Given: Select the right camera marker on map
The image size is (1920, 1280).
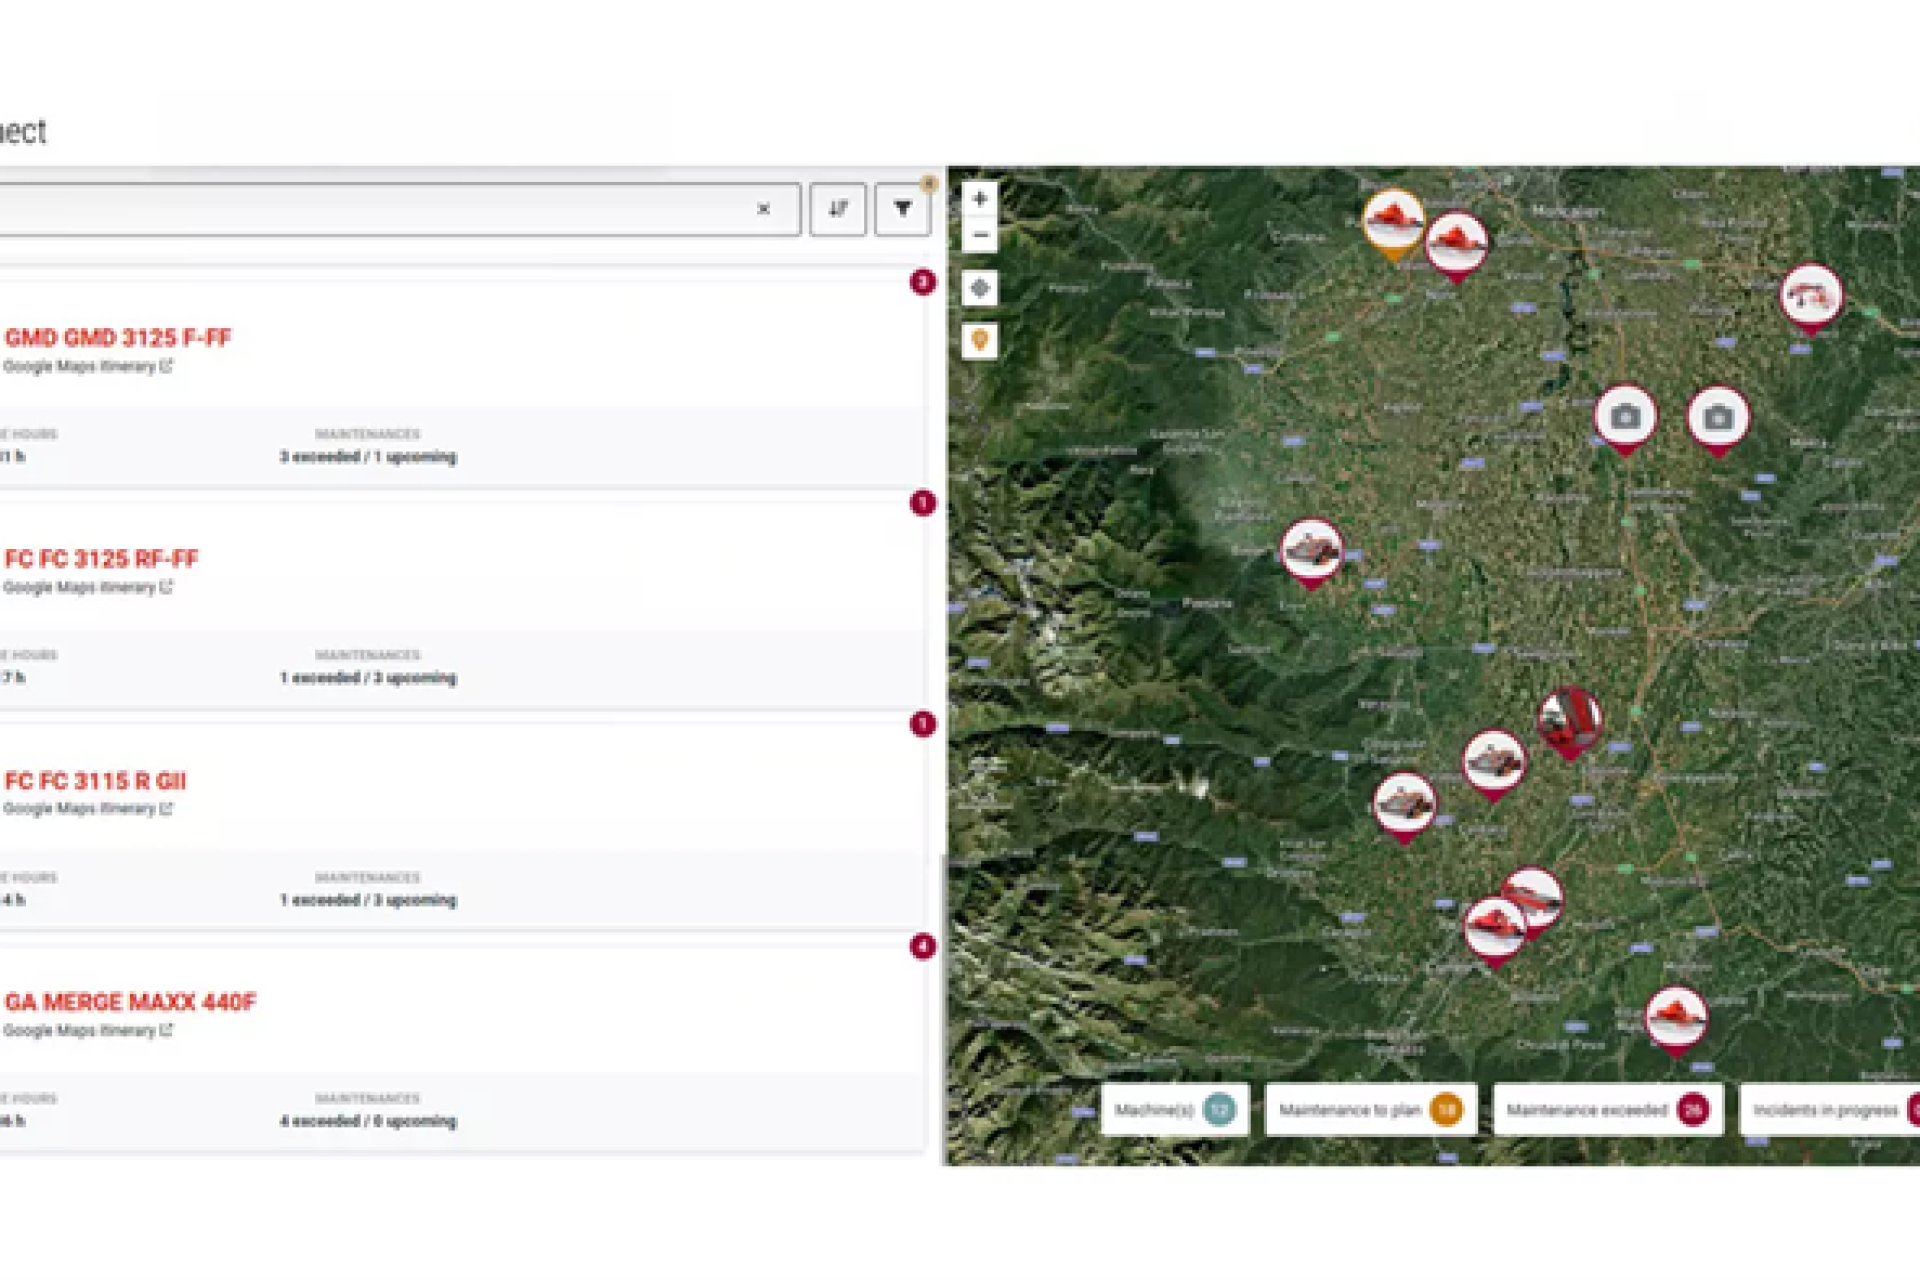Looking at the screenshot, I should click(1718, 418).
